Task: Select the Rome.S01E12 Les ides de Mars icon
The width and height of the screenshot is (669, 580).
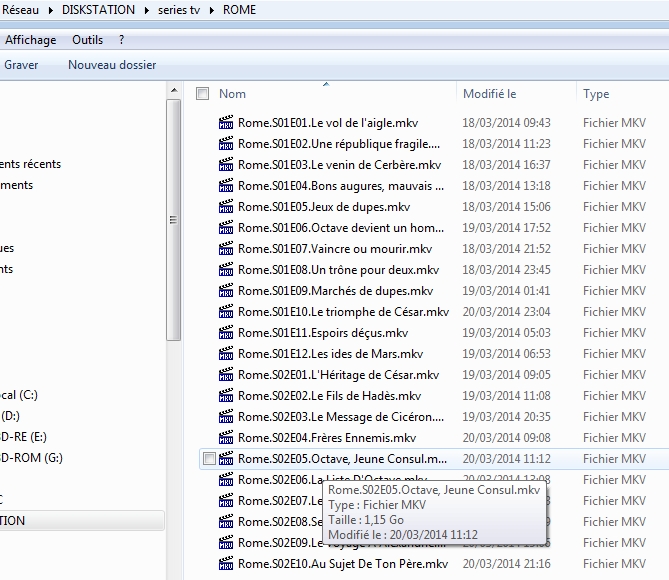Action: tap(227, 354)
